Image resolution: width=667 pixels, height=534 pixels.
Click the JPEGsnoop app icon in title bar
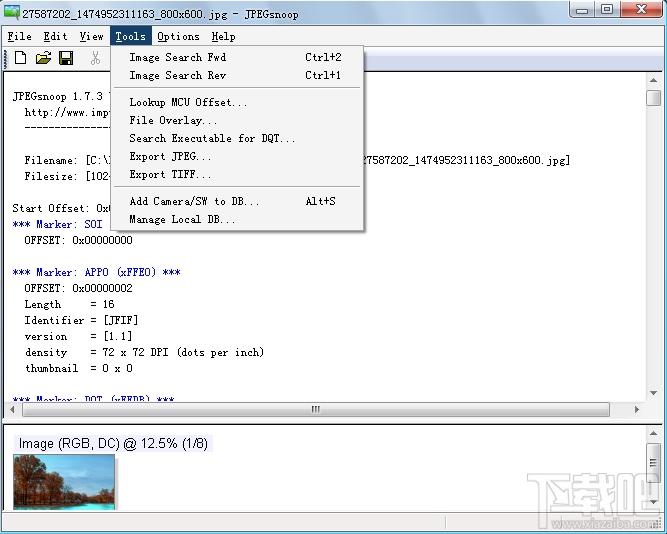click(x=11, y=12)
